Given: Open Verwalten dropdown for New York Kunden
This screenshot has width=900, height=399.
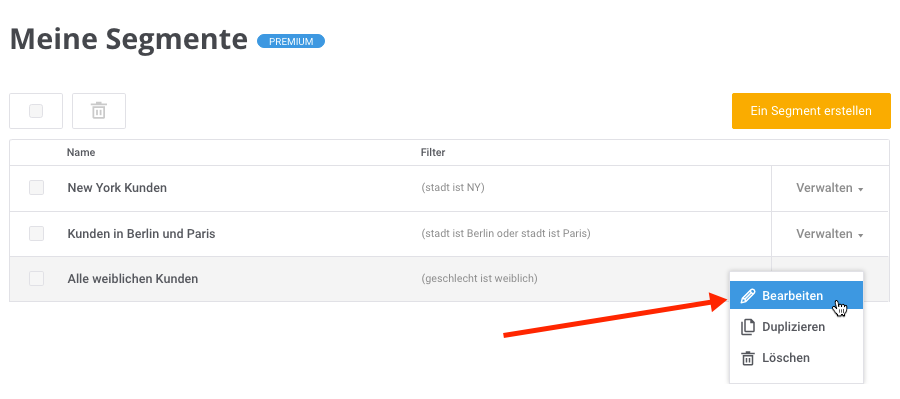Looking at the screenshot, I should [829, 188].
